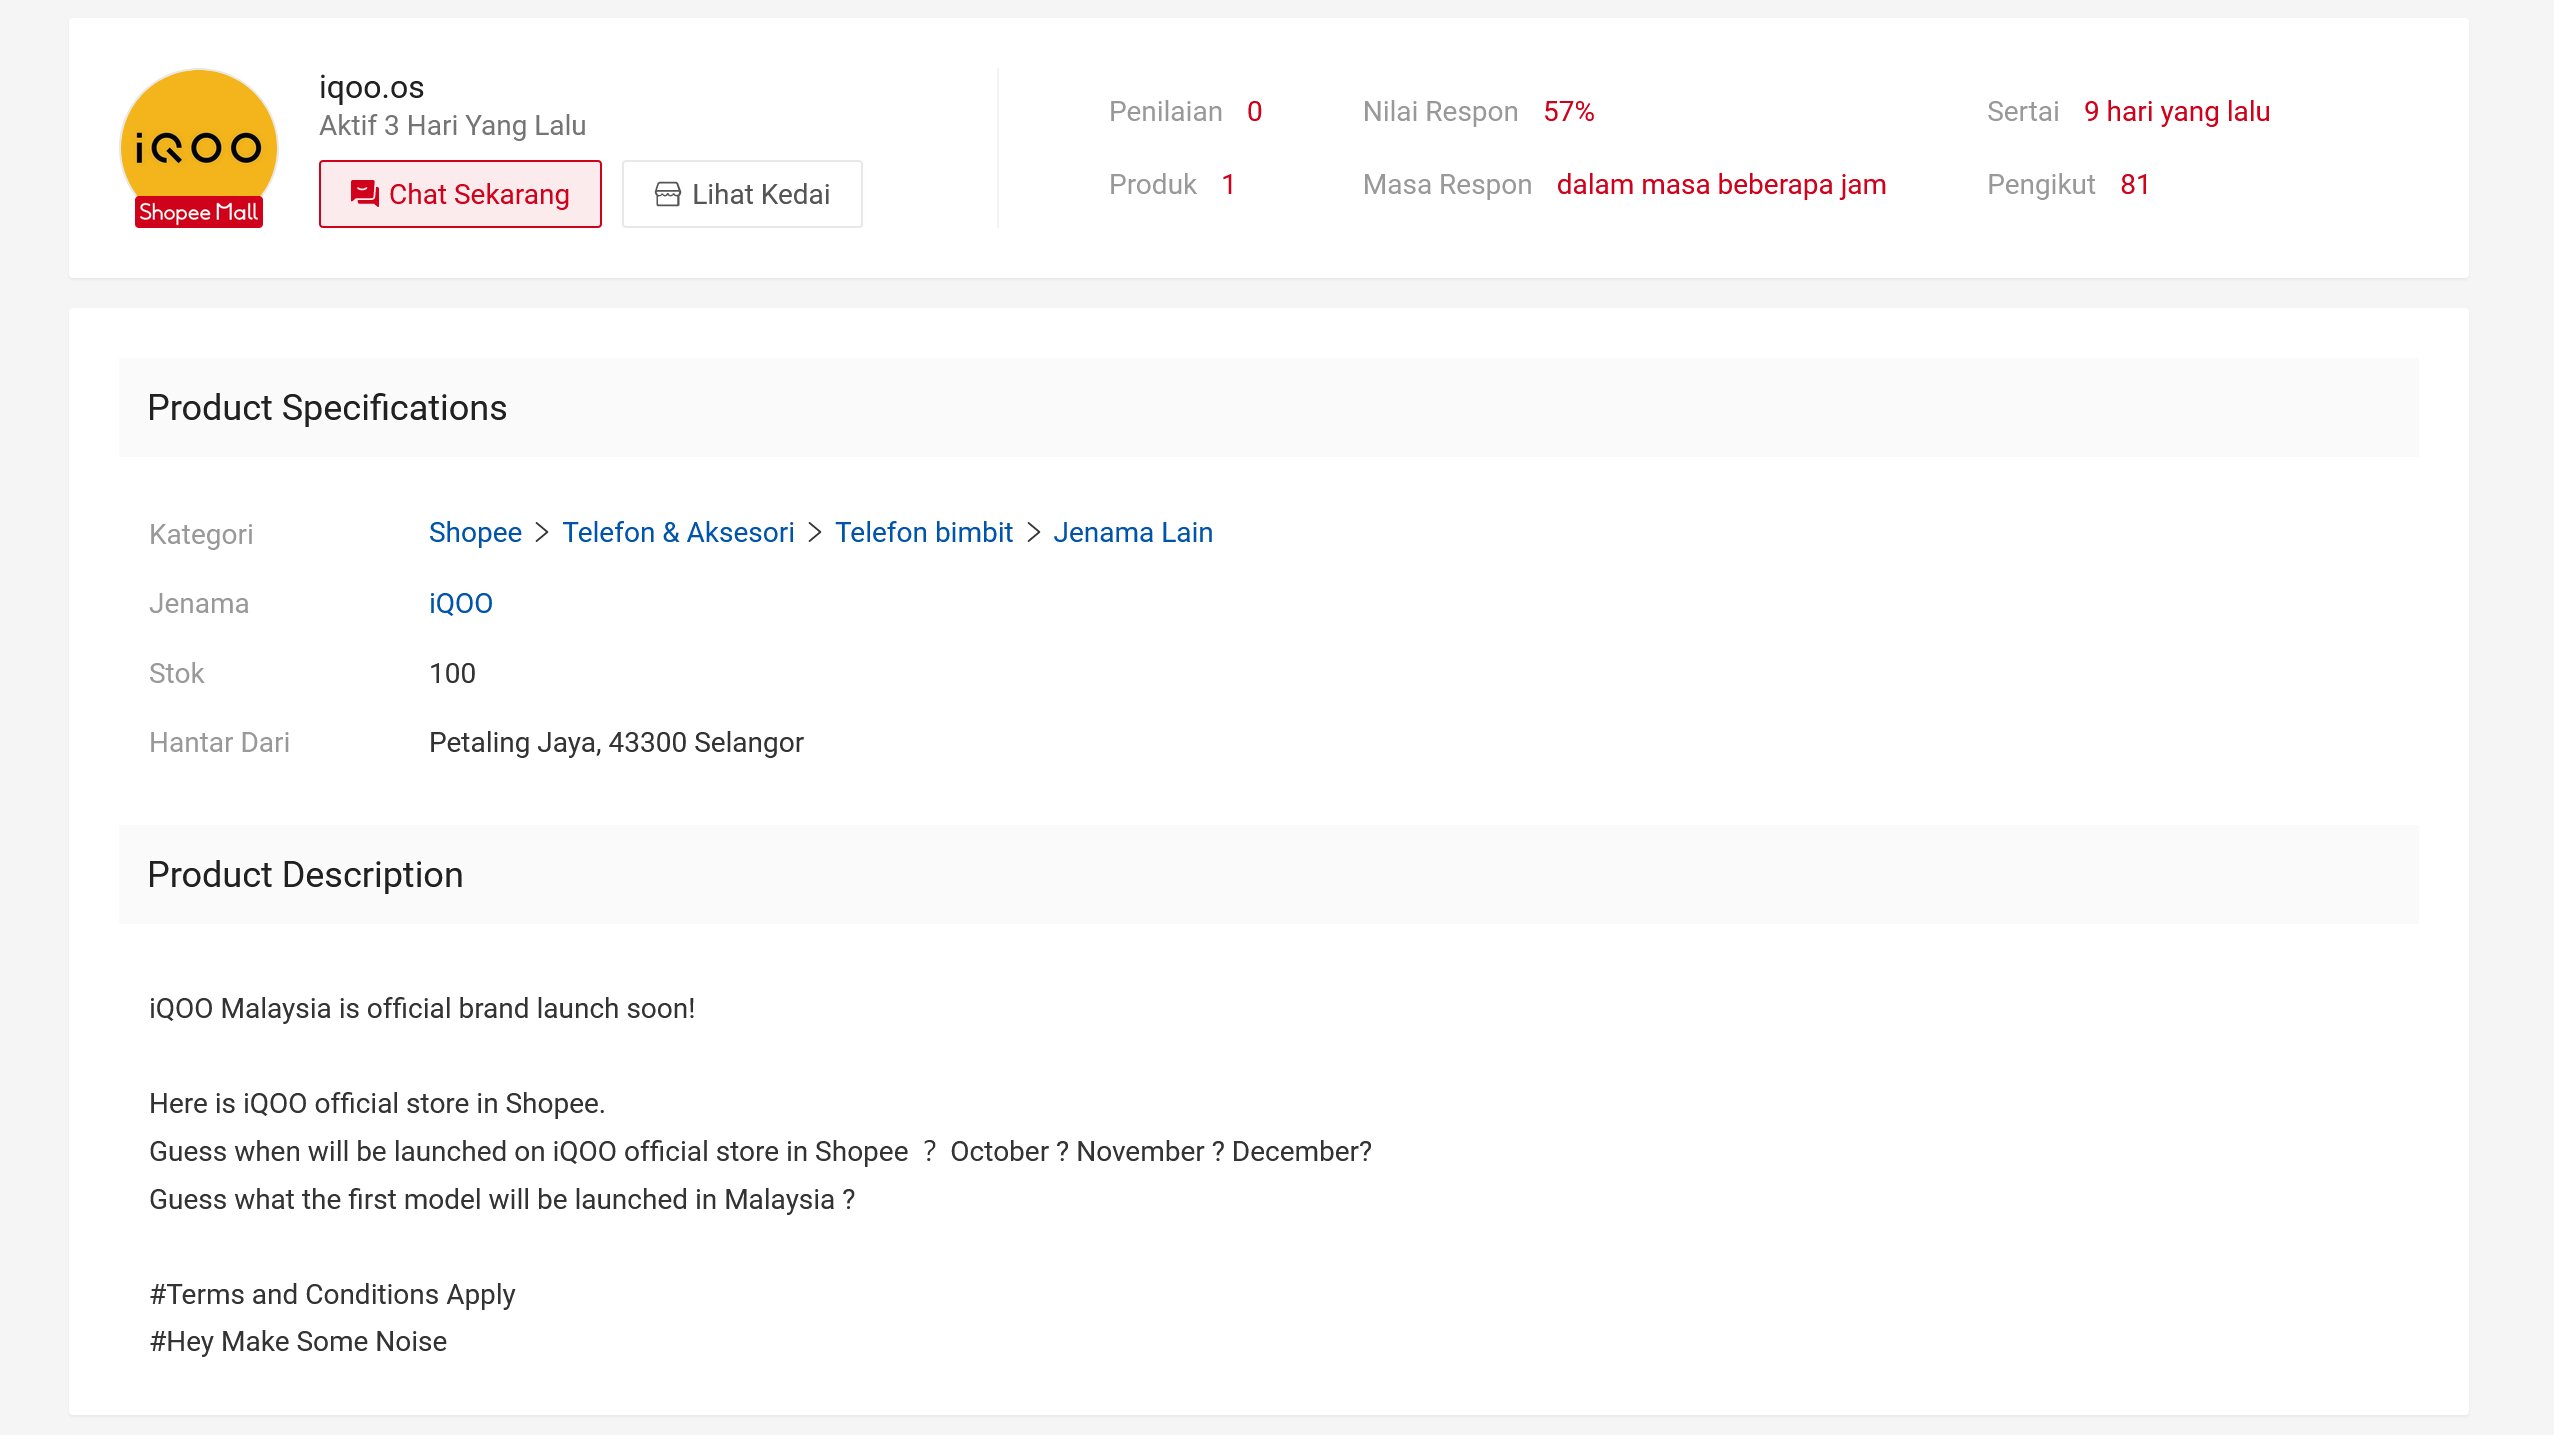Screen dimensions: 2554x1435
Task: Click chevron after Shopee breadcrumb
Action: pyautogui.click(x=542, y=533)
